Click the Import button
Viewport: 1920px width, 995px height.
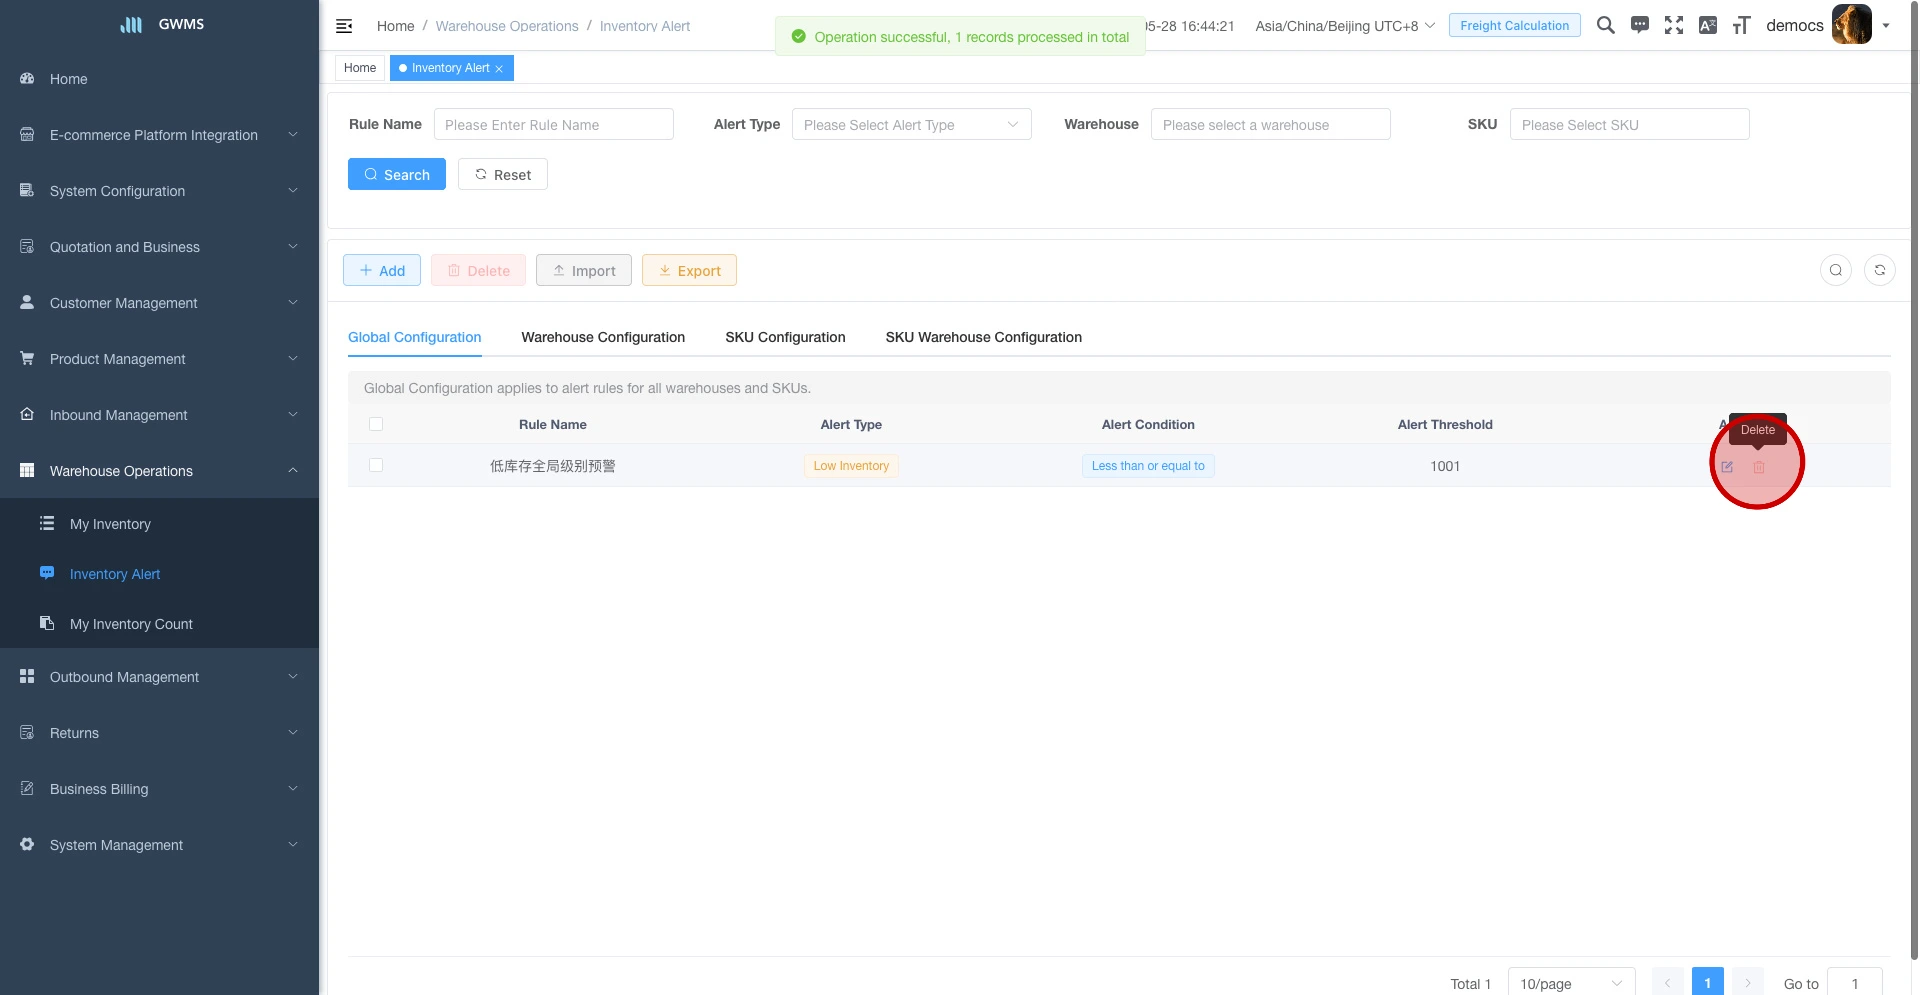pyautogui.click(x=584, y=270)
